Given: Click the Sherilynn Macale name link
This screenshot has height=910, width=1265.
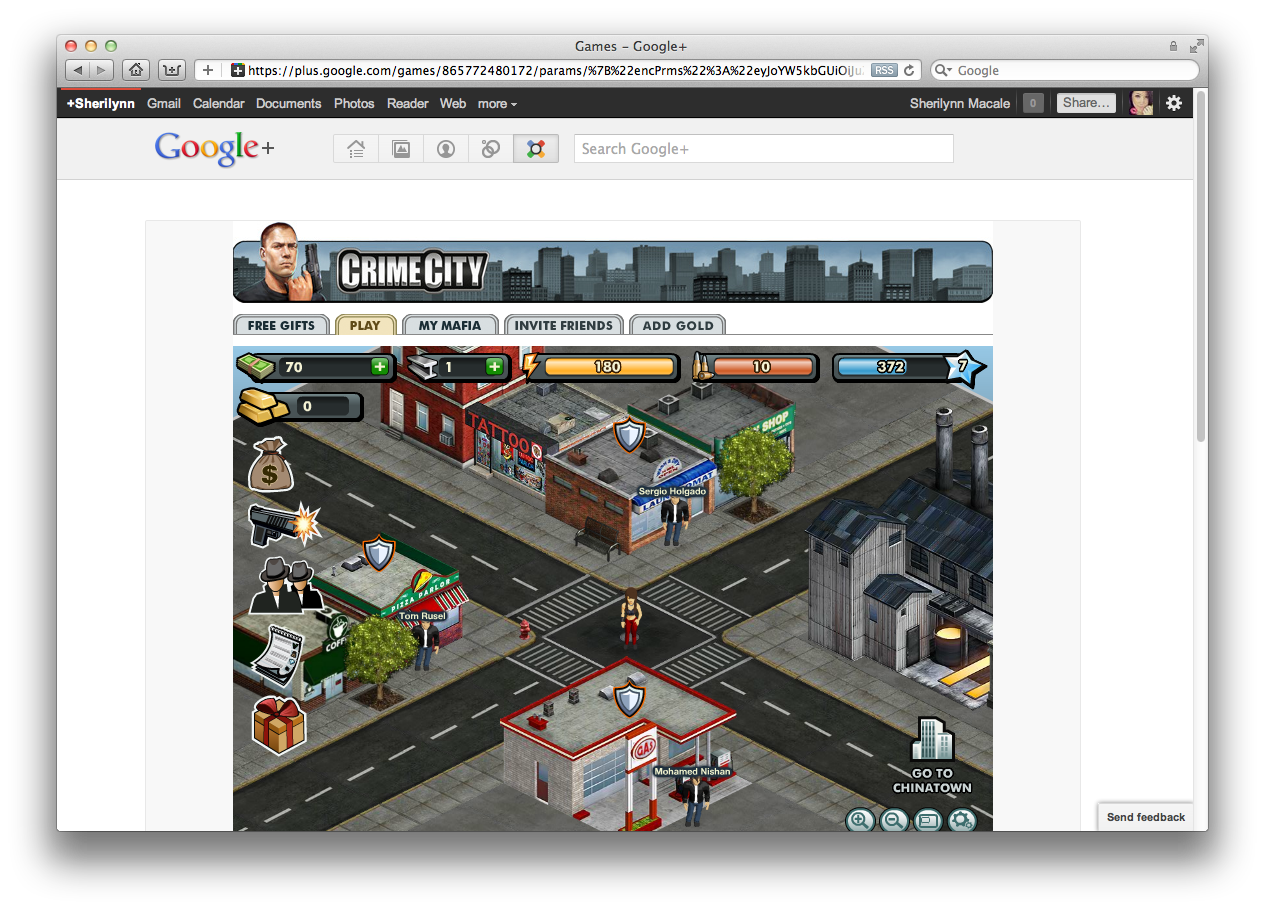Looking at the screenshot, I should [x=960, y=104].
